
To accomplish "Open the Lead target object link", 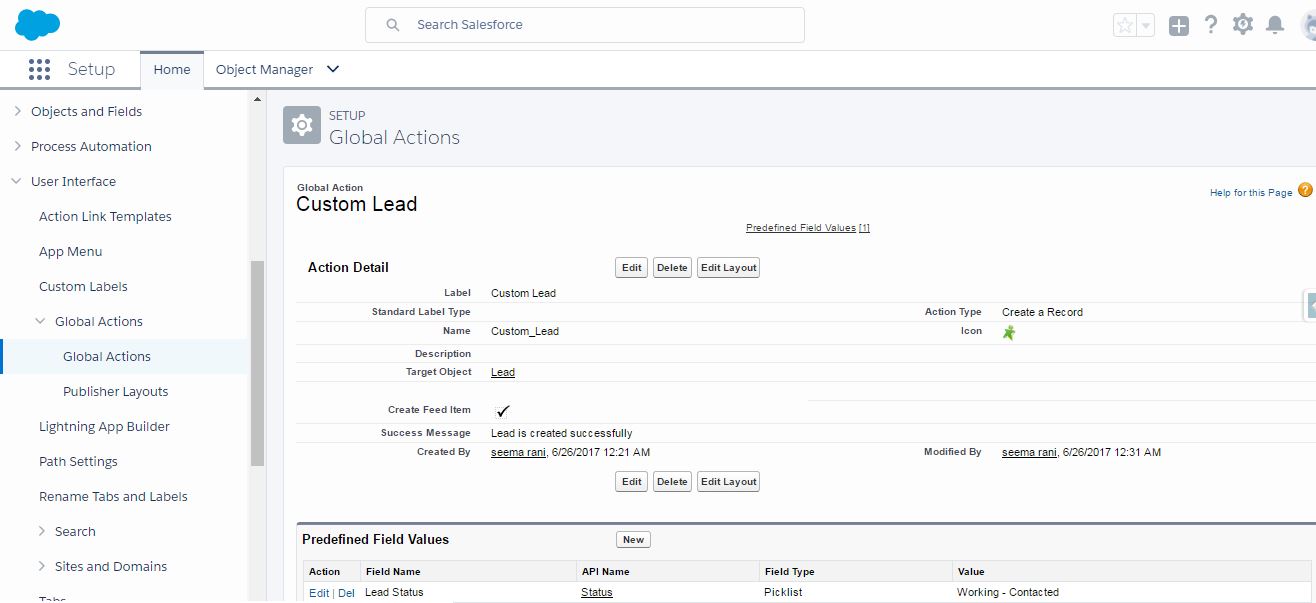I will pyautogui.click(x=502, y=372).
